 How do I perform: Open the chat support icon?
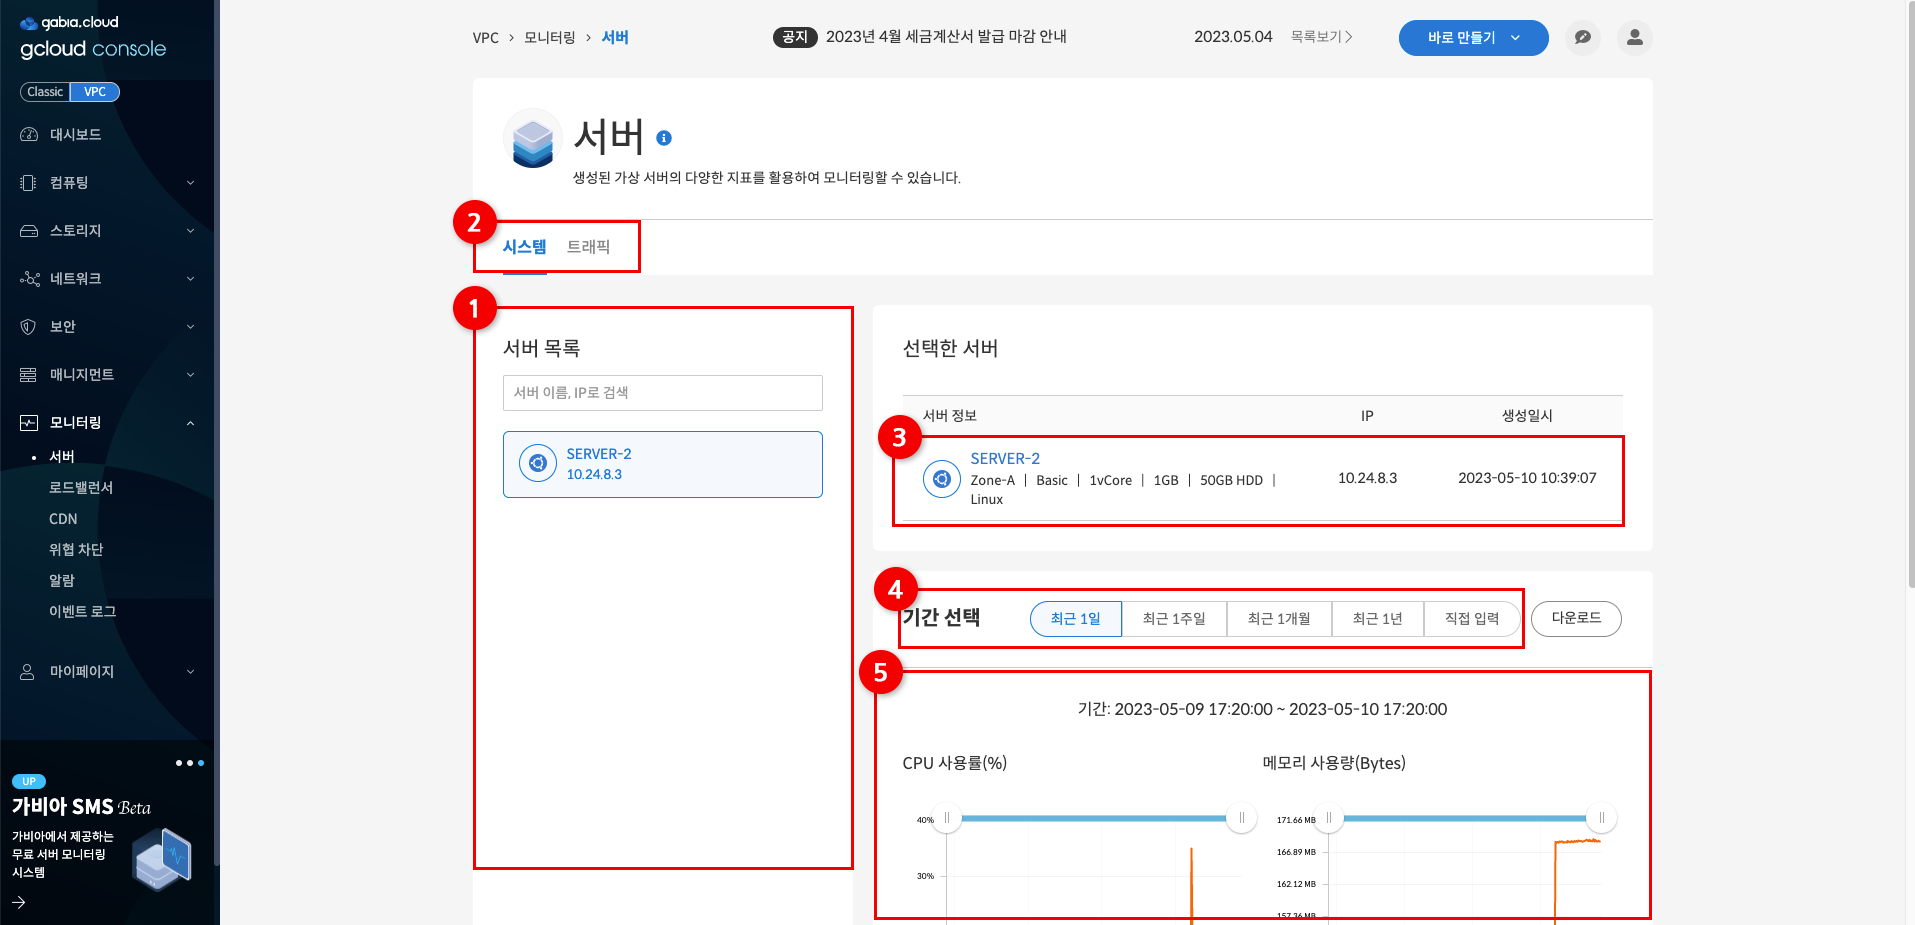tap(1583, 37)
